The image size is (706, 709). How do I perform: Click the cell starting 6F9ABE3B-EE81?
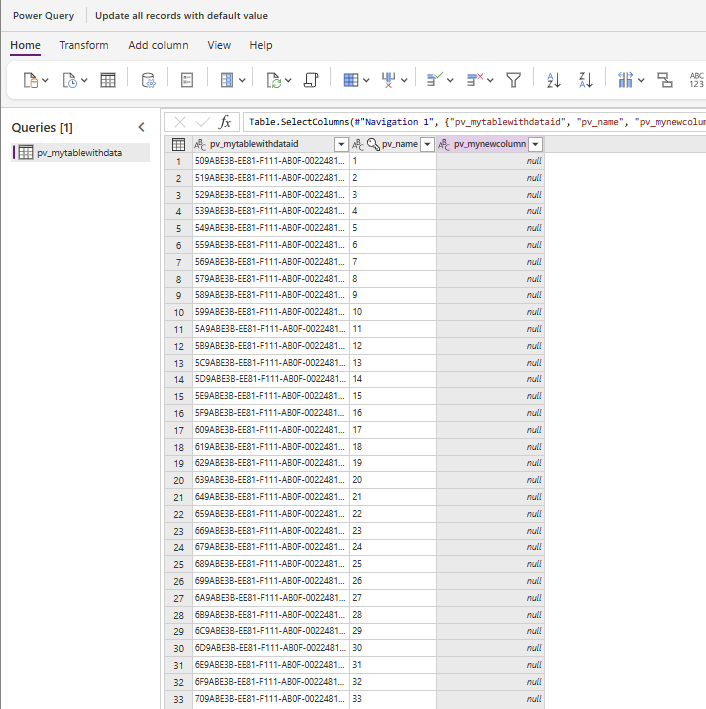click(x=271, y=681)
